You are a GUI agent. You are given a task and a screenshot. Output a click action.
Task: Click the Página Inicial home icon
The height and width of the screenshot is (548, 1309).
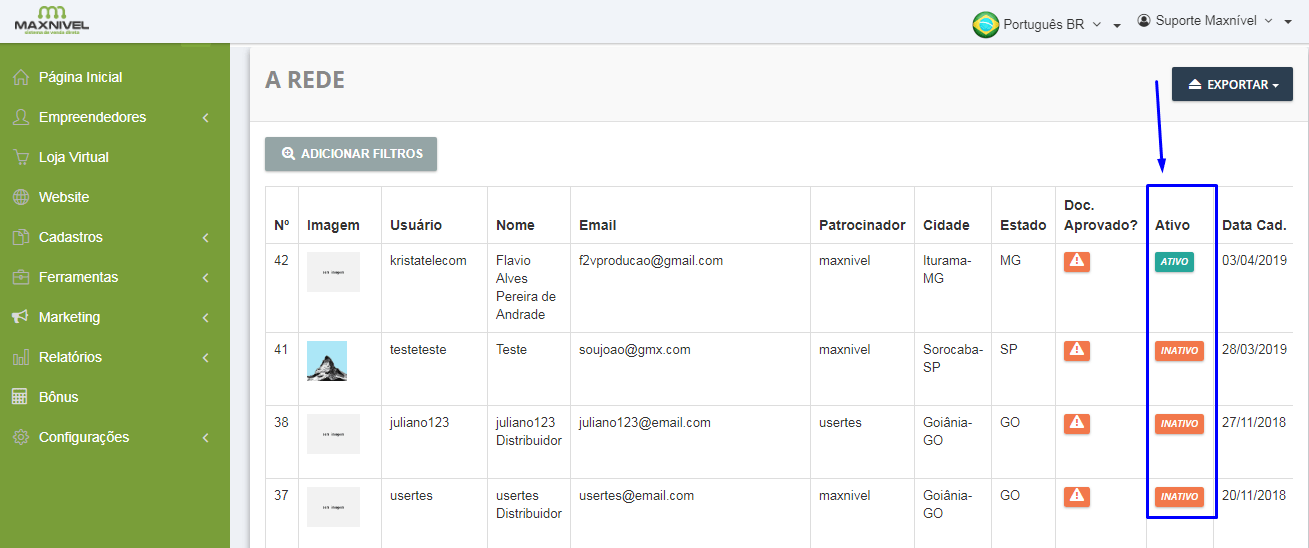tap(20, 77)
